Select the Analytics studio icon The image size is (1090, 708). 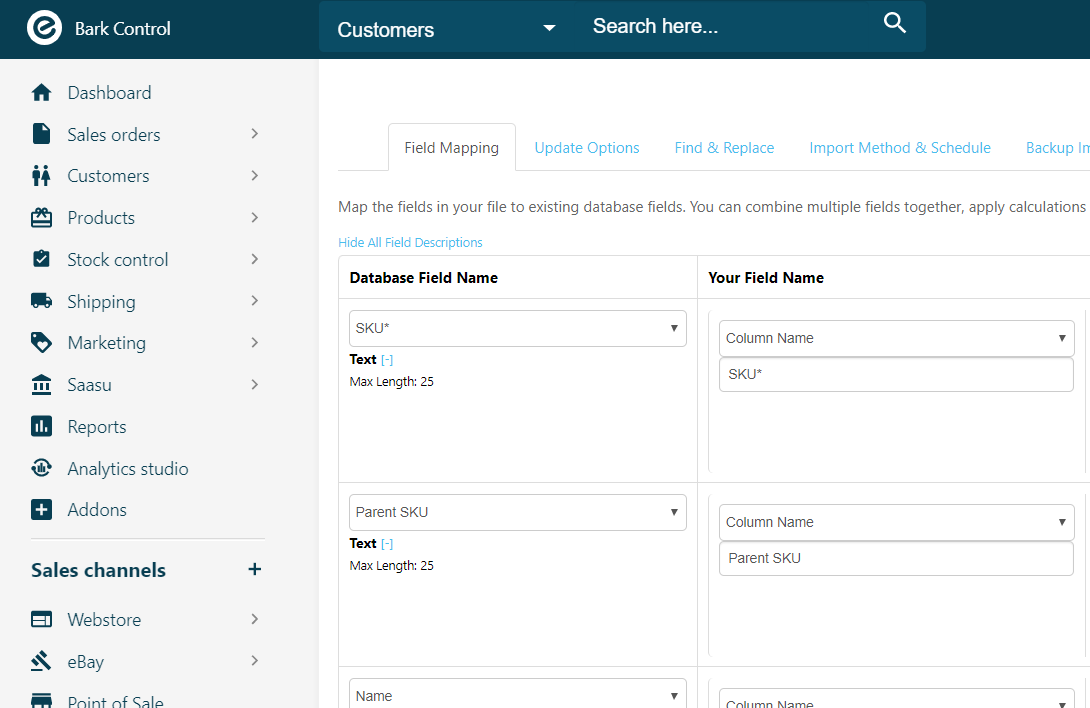coord(42,467)
